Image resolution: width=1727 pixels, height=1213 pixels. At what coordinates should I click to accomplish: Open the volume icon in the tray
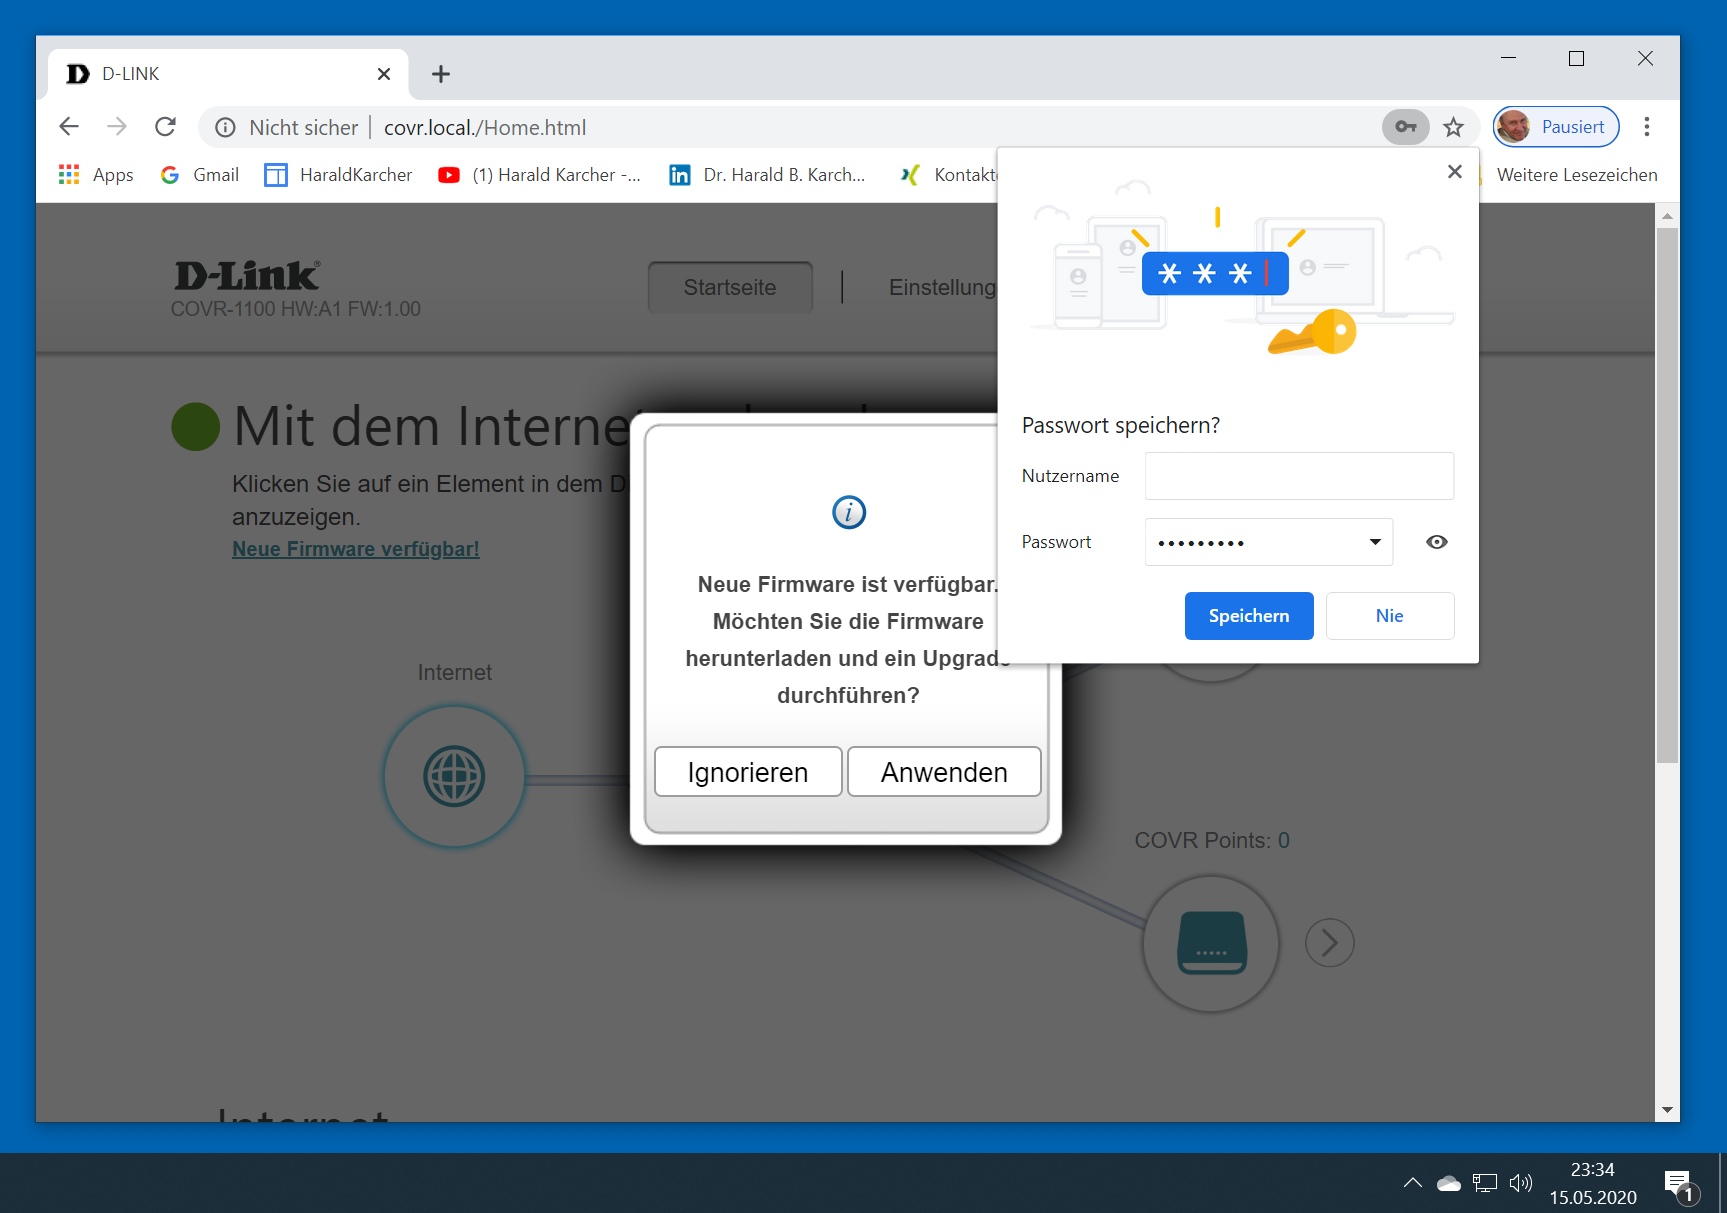click(1521, 1183)
